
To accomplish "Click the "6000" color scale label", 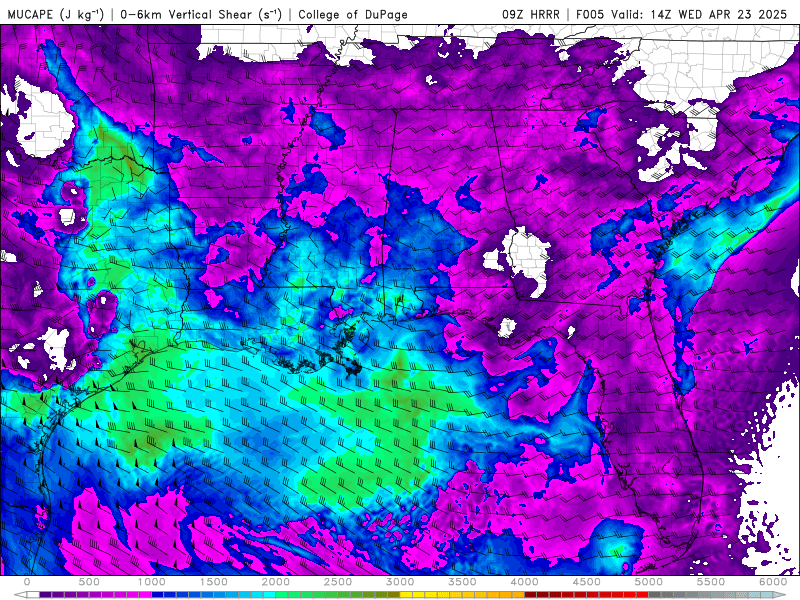I will click(x=773, y=582).
